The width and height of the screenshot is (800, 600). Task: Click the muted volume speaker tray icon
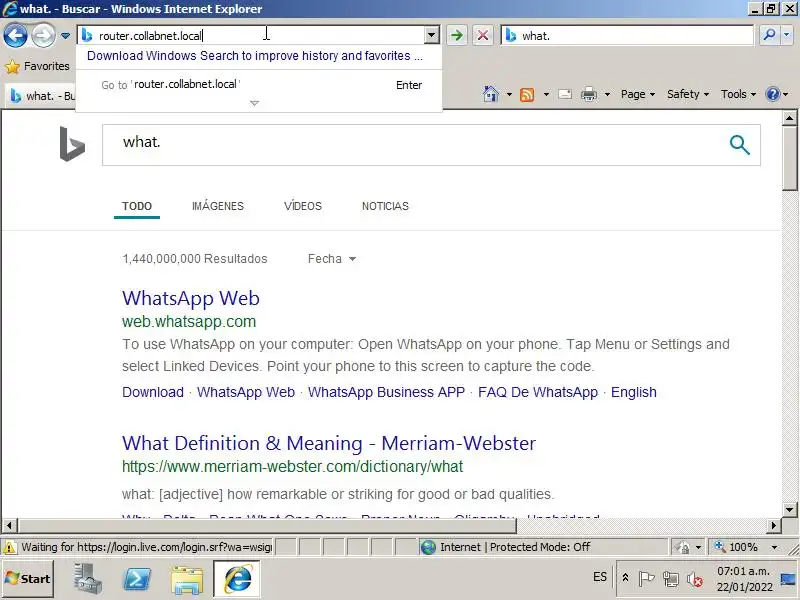pos(694,579)
